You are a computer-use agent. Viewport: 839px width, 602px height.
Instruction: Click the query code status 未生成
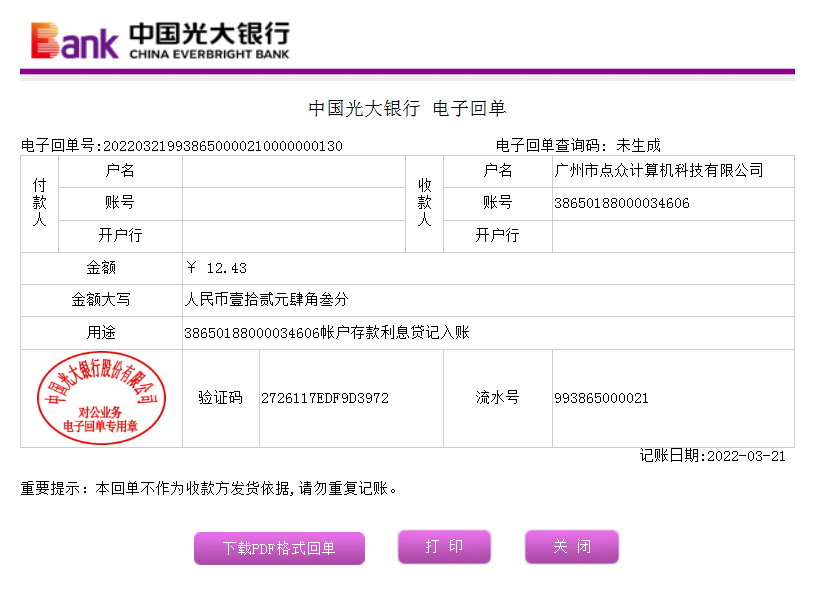(638, 146)
